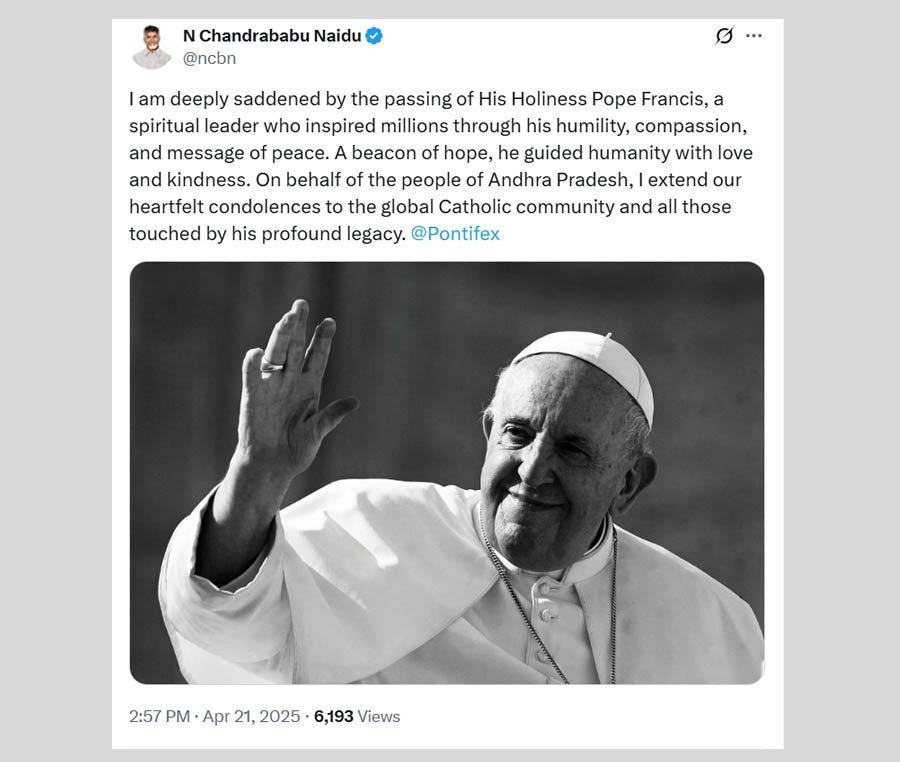Click the ring on the Pope's finger
The width and height of the screenshot is (900, 762).
tap(272, 365)
